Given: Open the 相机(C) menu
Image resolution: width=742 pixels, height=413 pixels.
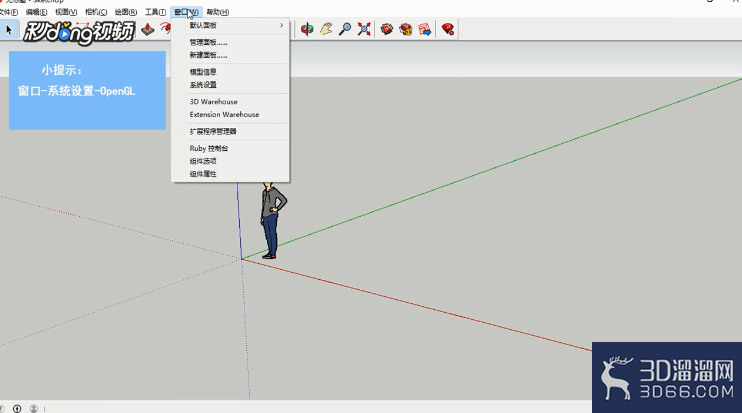Looking at the screenshot, I should pyautogui.click(x=96, y=12).
